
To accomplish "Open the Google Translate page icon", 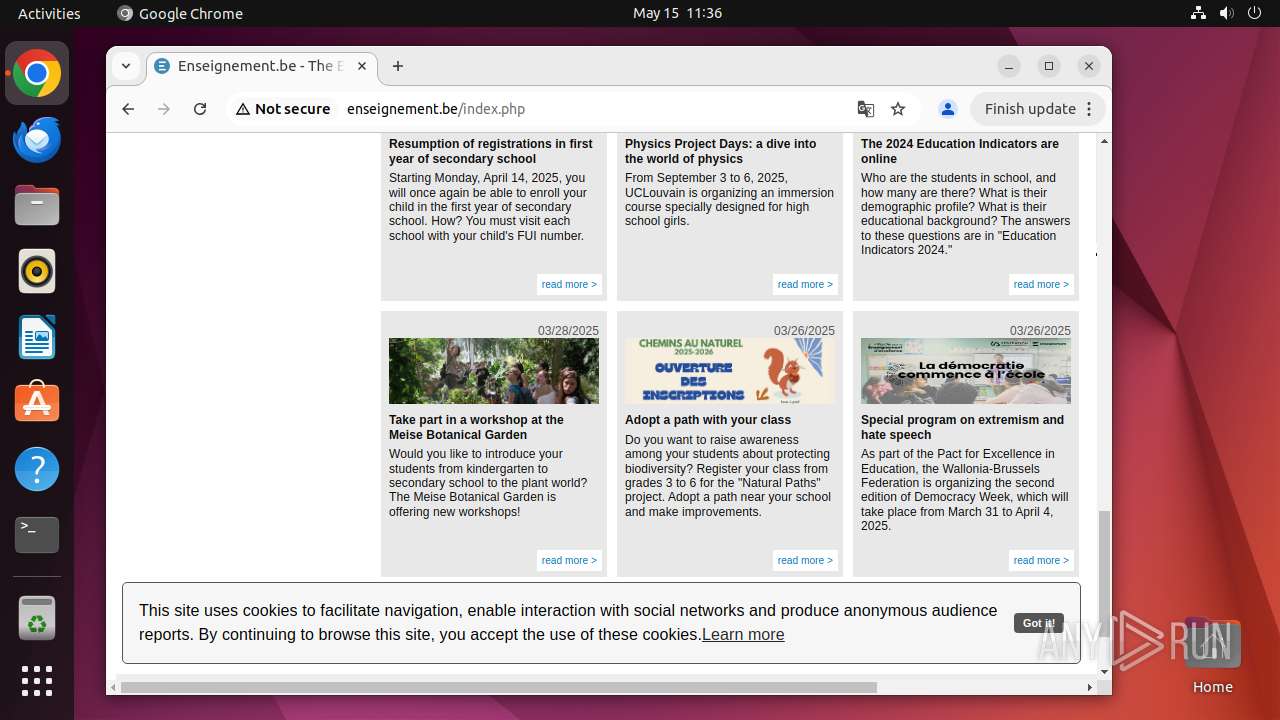I will (866, 109).
